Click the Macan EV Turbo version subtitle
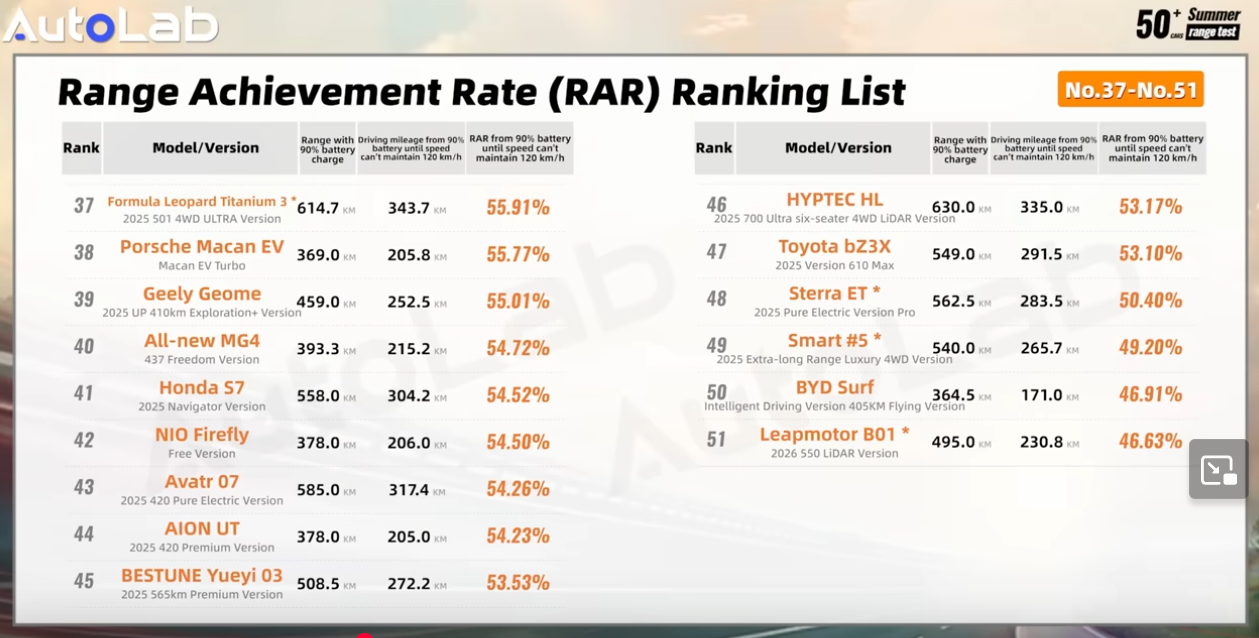The image size is (1259, 638). pyautogui.click(x=202, y=266)
